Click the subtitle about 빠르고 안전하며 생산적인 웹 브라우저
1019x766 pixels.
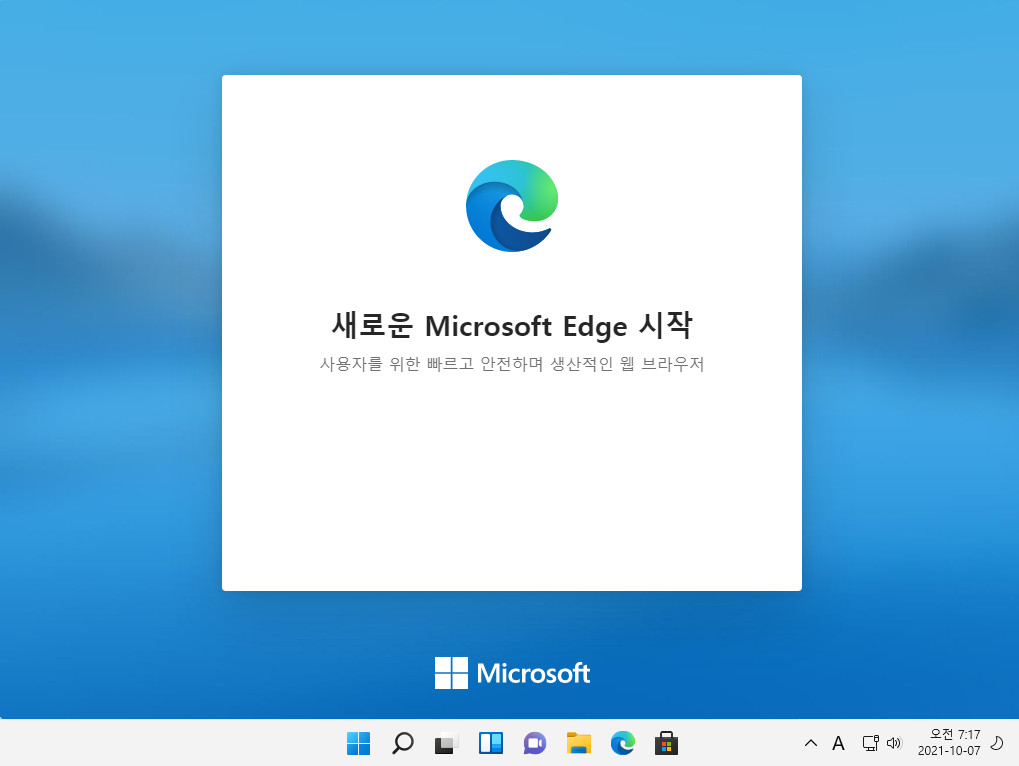click(x=512, y=364)
